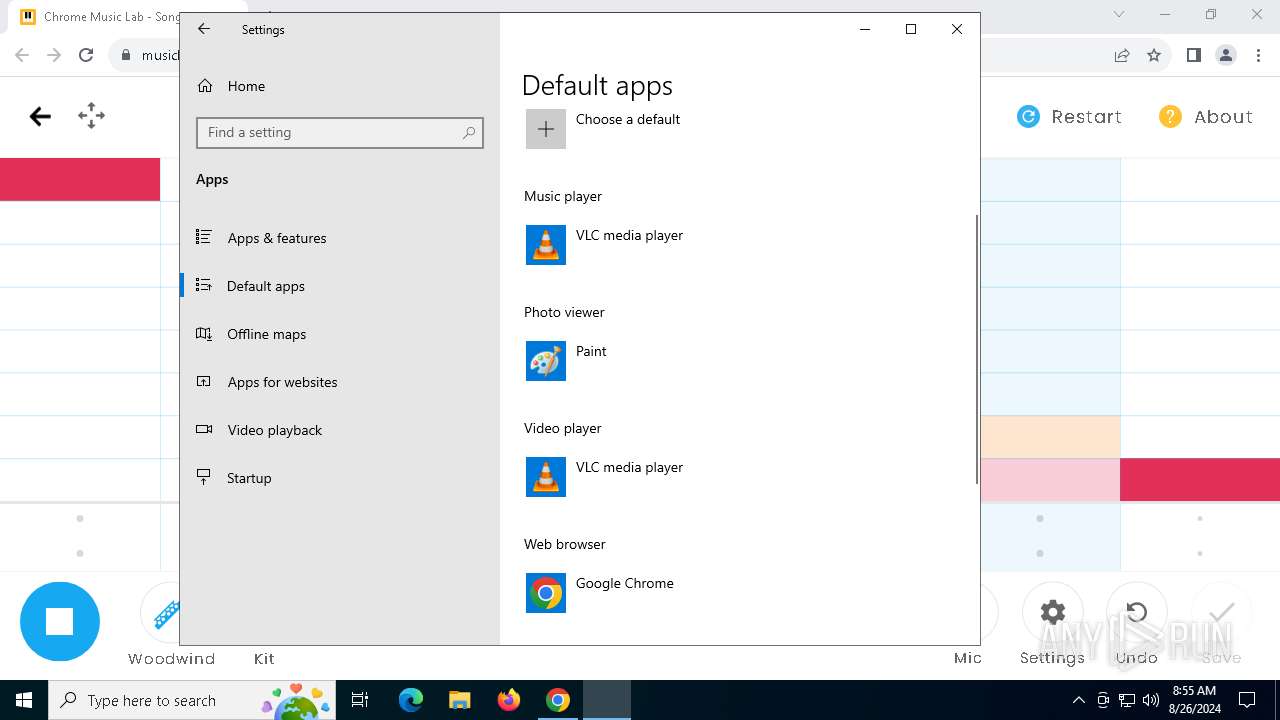Click the Web browser section heading
1280x720 pixels.
565,544
